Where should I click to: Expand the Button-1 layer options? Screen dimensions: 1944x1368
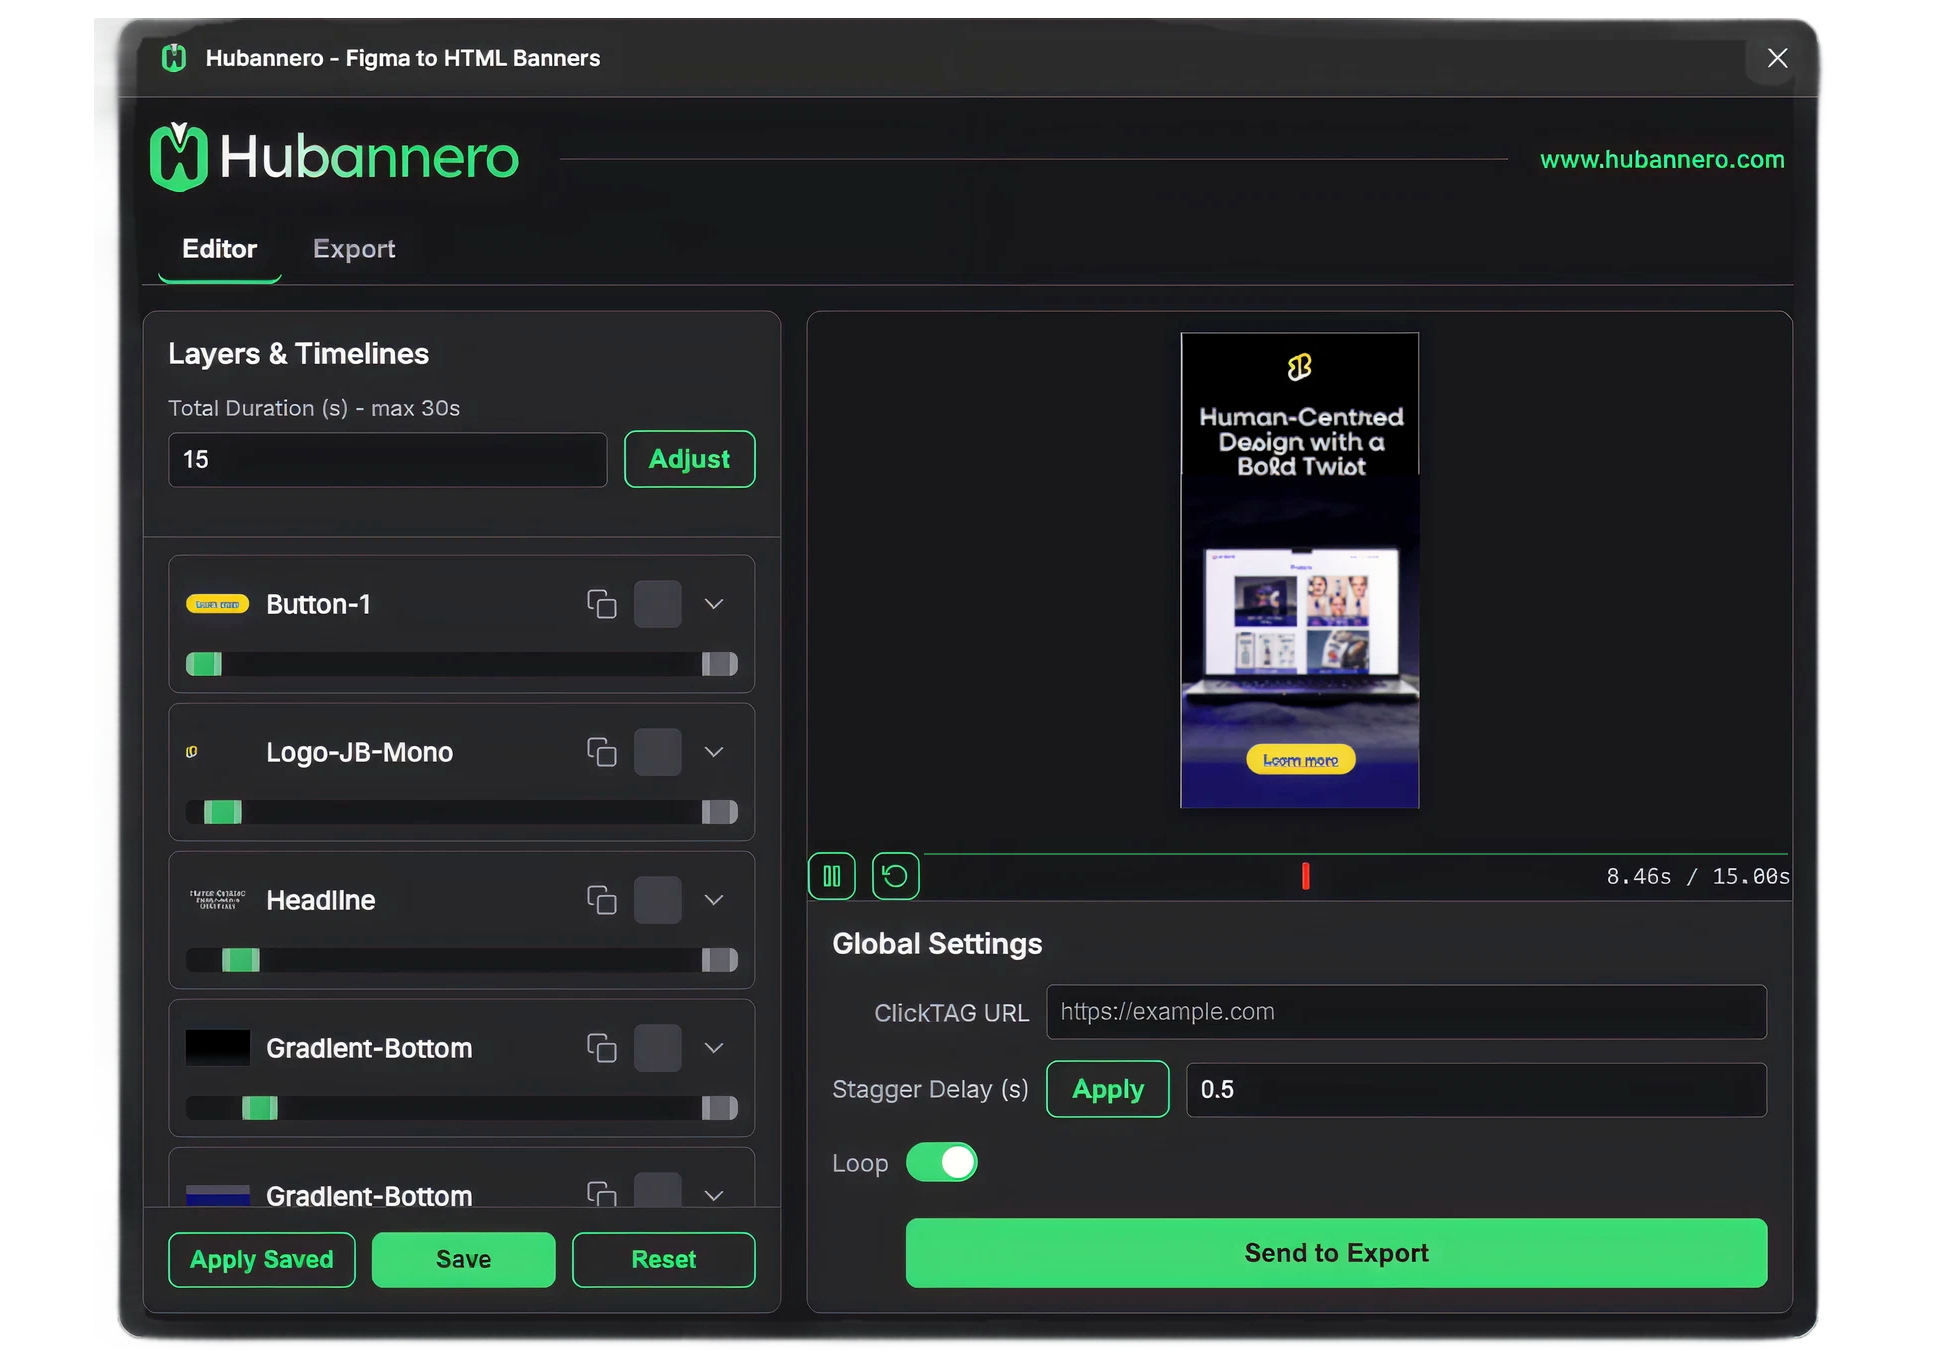713,604
